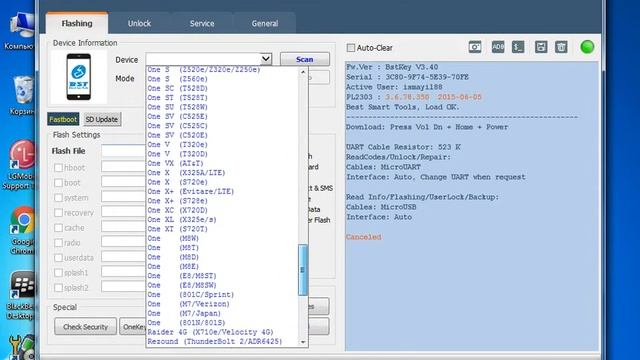640x360 pixels.
Task: Switch to the Flashing tab
Action: pos(77,23)
